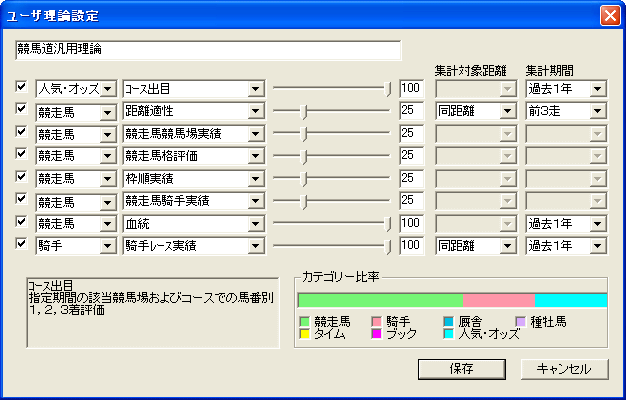
Task: Toggle the 競走馬騎手実績 row checkbox
Action: (x=21, y=199)
